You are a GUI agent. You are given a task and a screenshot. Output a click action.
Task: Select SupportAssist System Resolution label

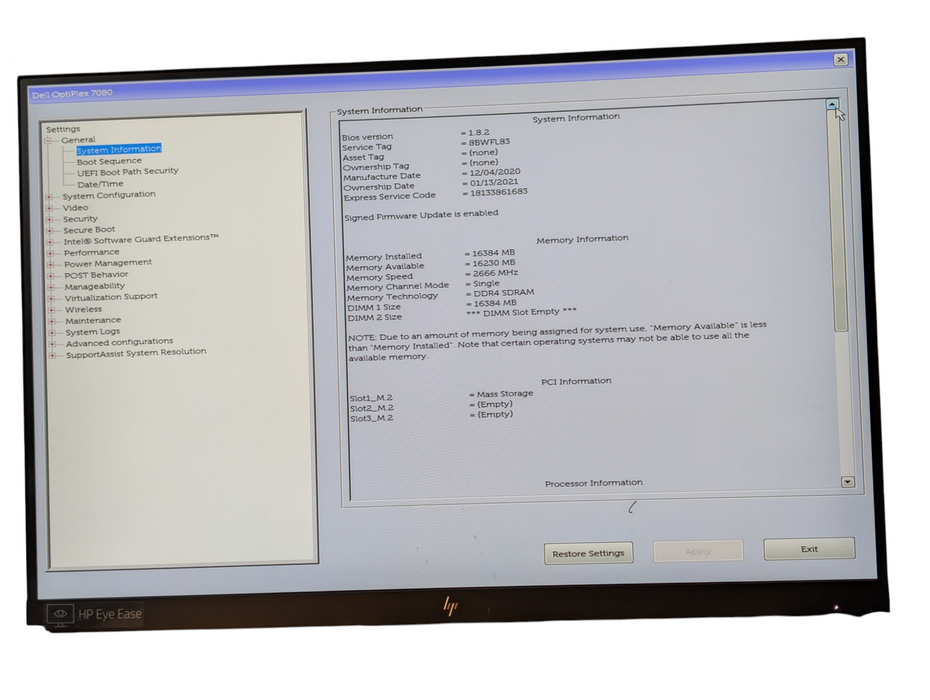[136, 353]
